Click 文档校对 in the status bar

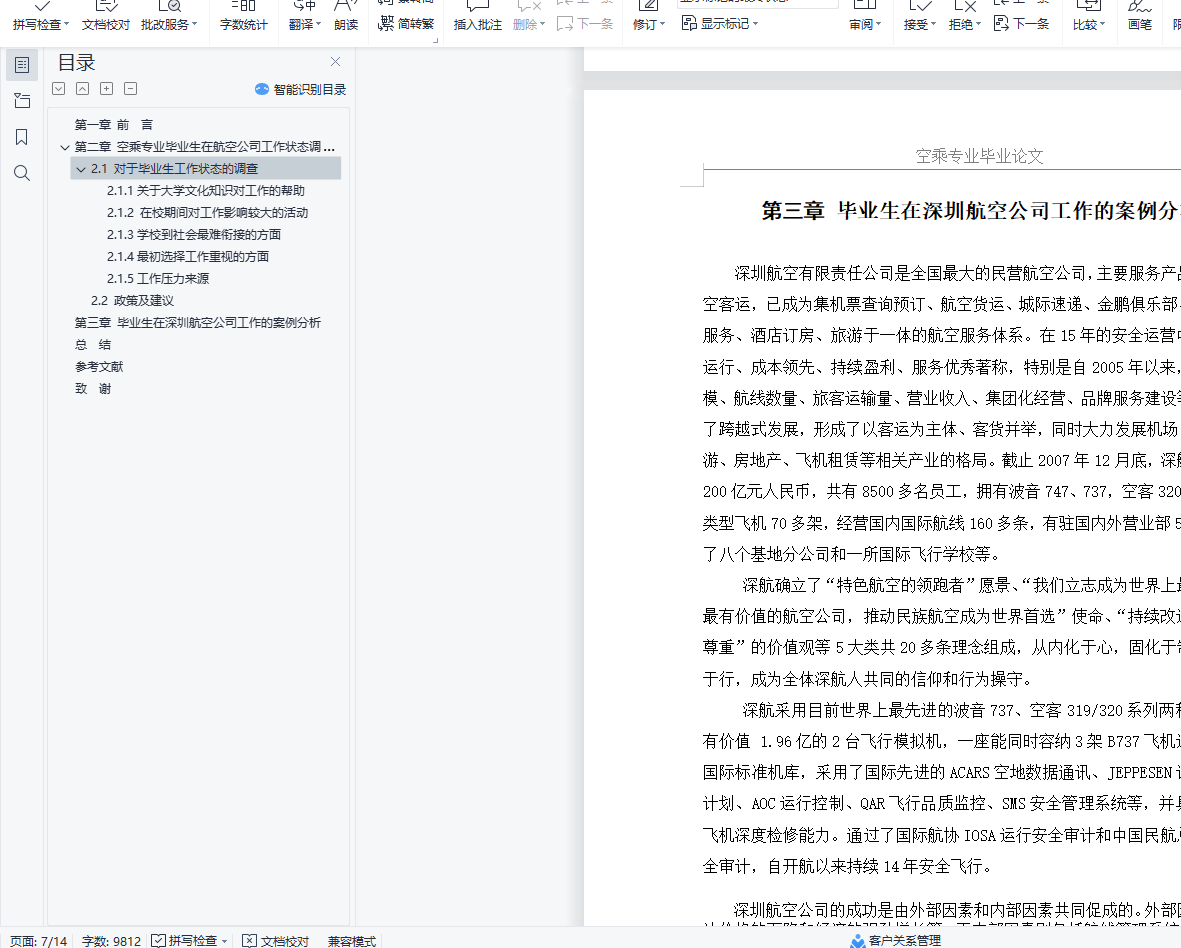pos(276,940)
